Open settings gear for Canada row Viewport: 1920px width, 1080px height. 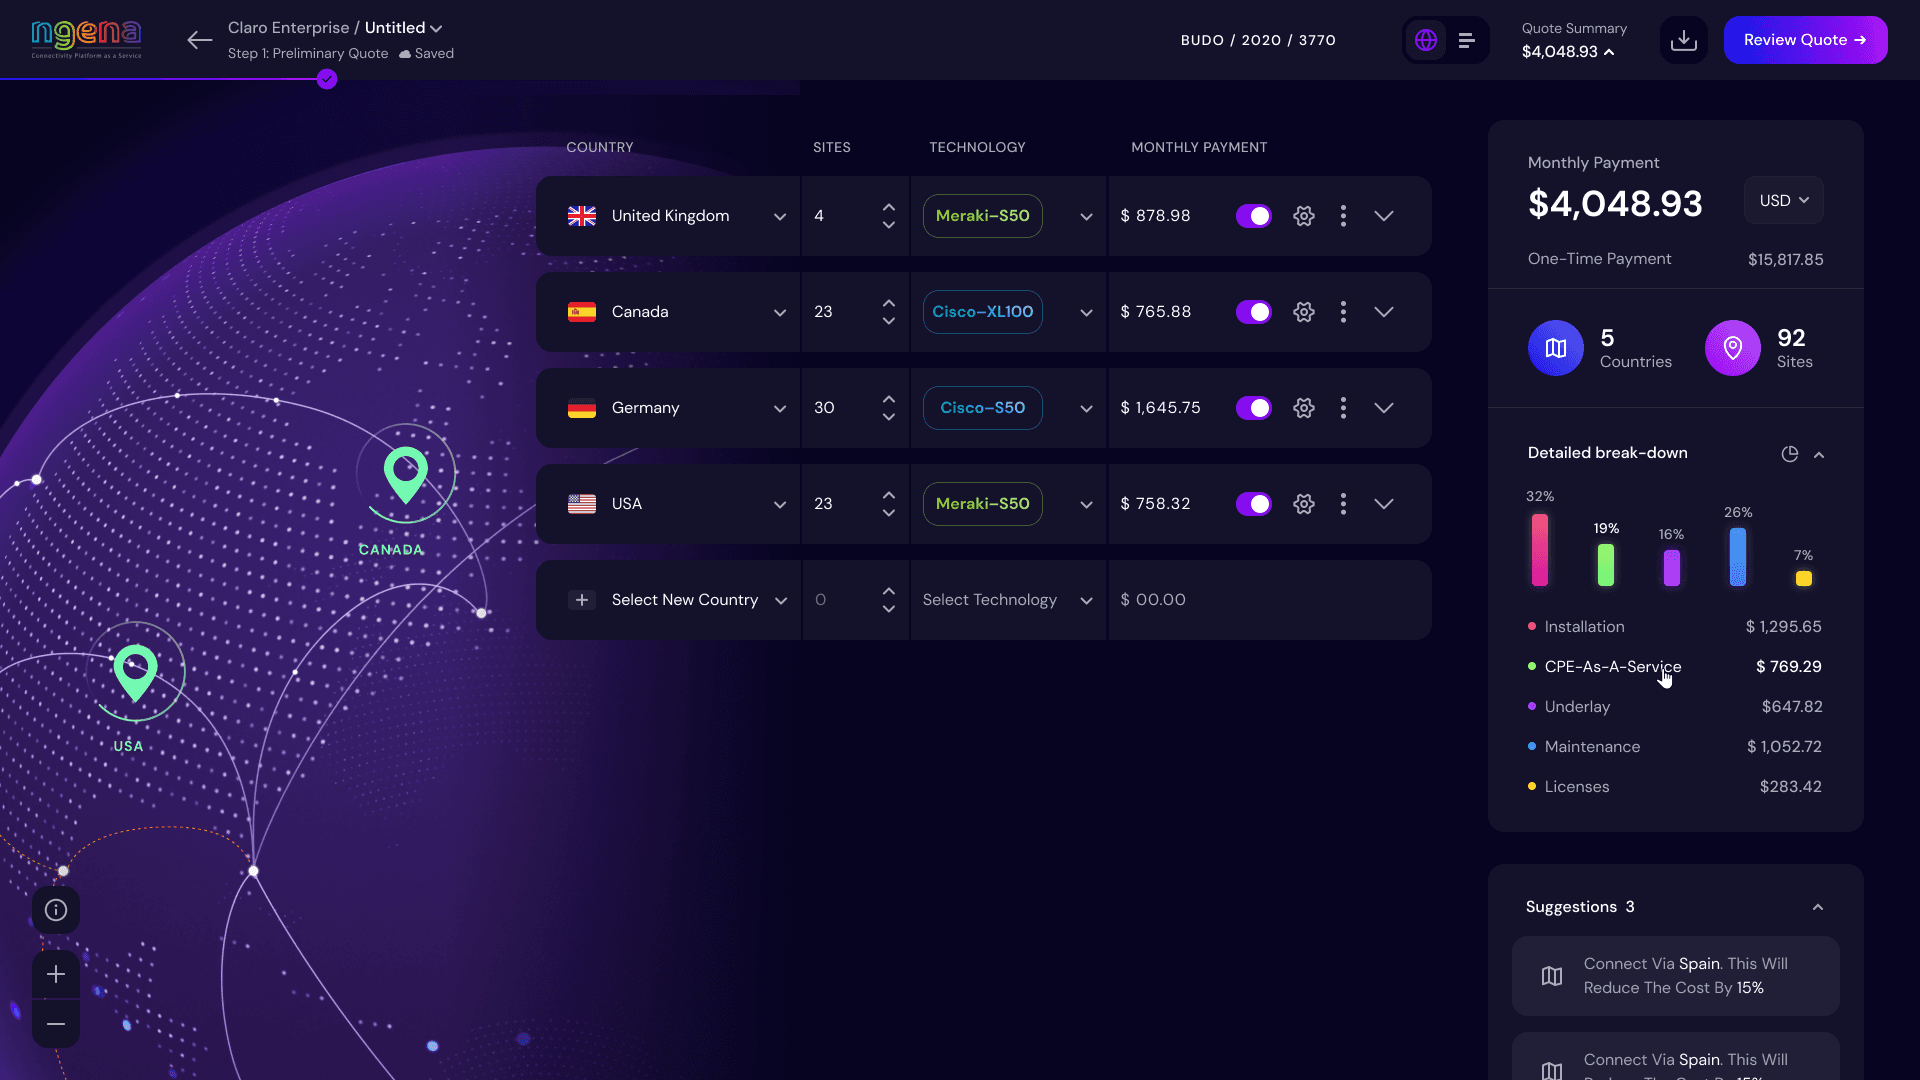pos(1304,312)
